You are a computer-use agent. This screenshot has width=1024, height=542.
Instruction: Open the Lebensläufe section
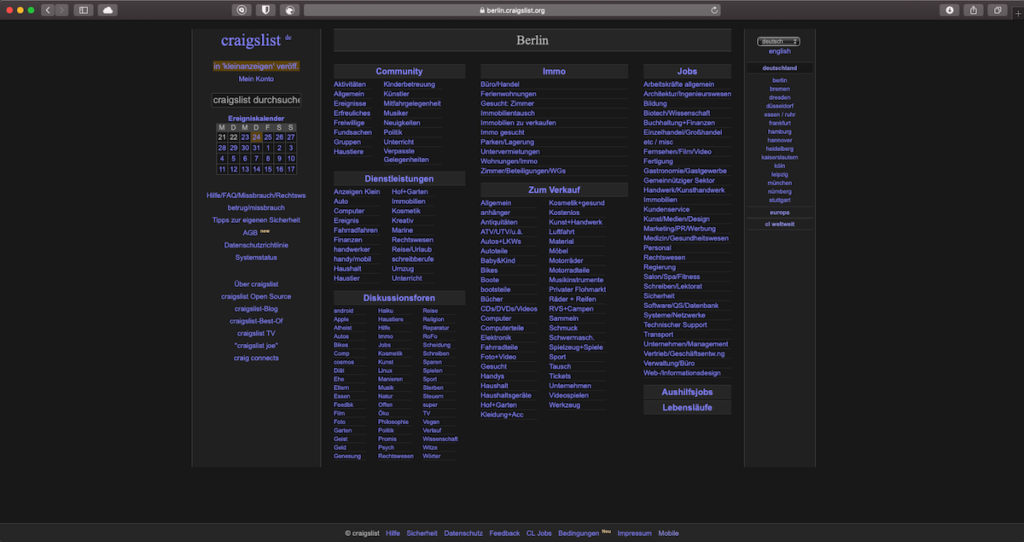pos(687,407)
